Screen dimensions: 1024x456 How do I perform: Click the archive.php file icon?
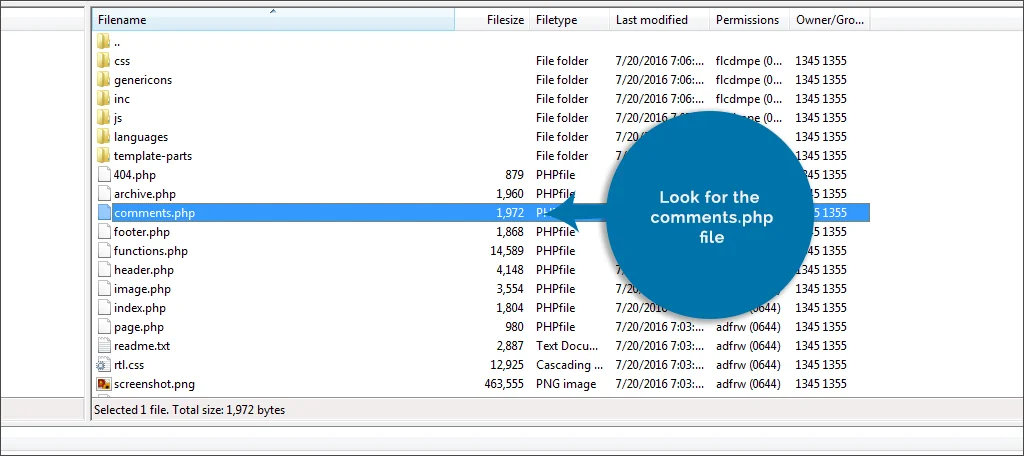[104, 193]
